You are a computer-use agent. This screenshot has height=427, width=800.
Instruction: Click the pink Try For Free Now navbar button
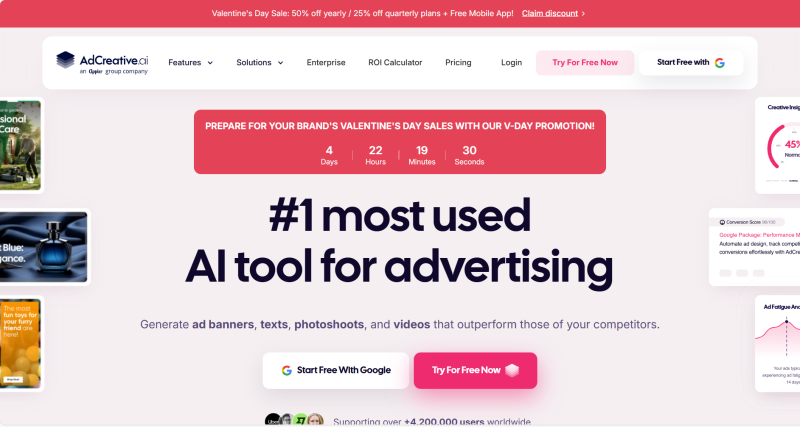(585, 63)
